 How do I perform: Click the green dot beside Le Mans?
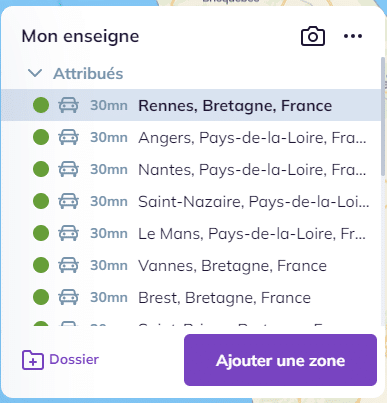click(x=41, y=233)
